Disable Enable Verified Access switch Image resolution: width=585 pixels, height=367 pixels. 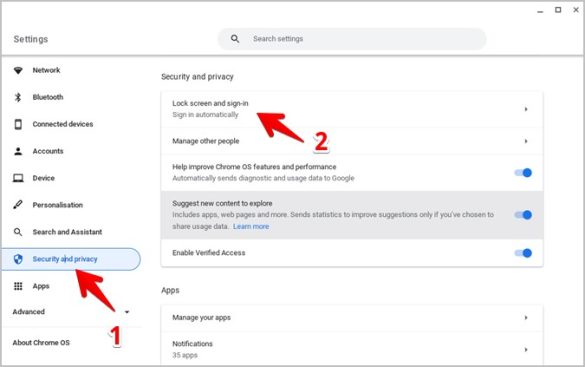pyautogui.click(x=523, y=253)
